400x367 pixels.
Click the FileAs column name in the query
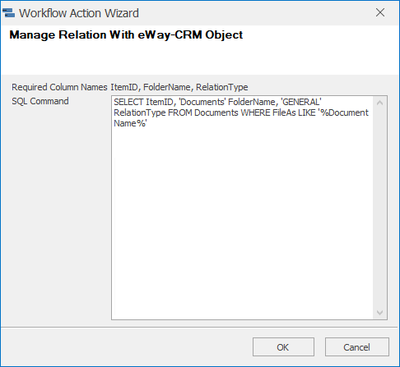(284, 113)
